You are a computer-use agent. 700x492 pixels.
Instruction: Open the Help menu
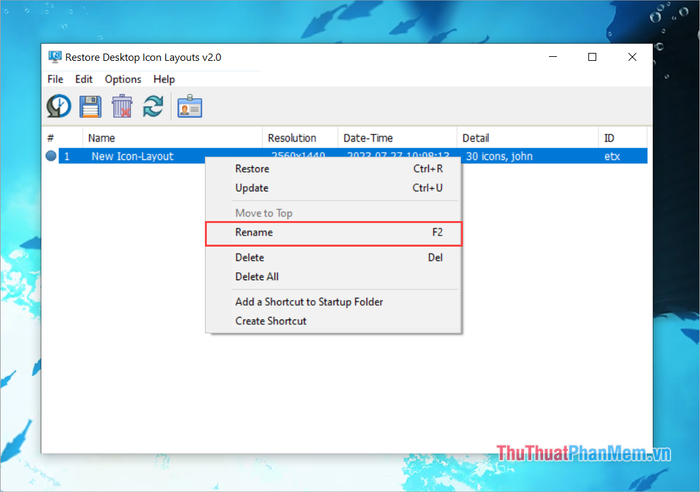pyautogui.click(x=164, y=79)
